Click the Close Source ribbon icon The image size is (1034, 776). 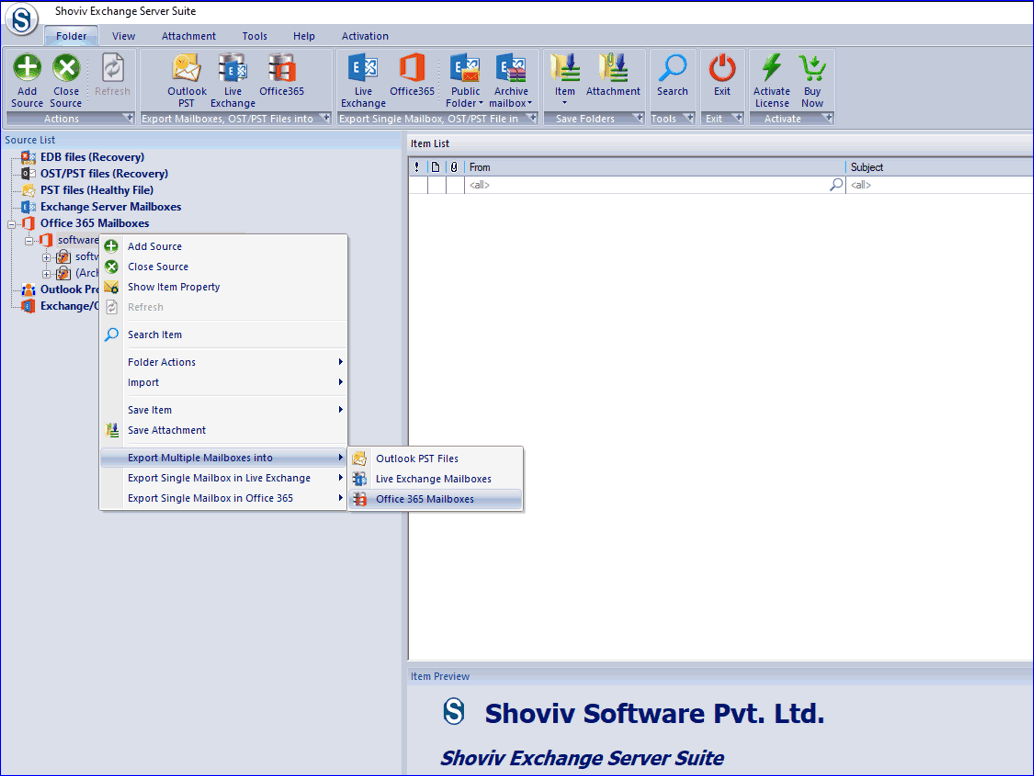point(66,68)
